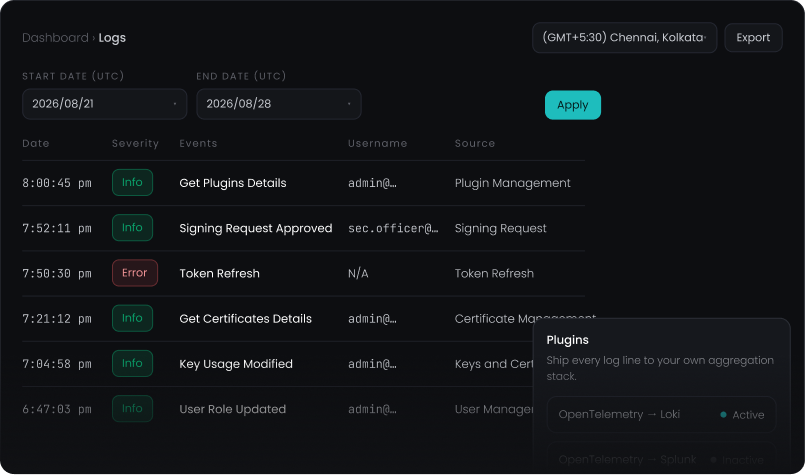
Task: Select the 8:00:45 pm timestamp
Action: (57, 183)
